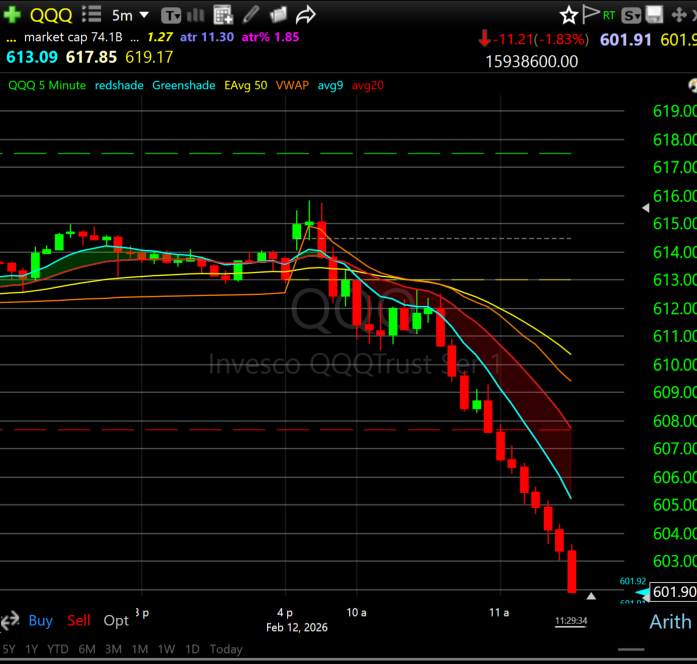Open the notes folder icon
Screen dimensions: 697x664
[279, 15]
